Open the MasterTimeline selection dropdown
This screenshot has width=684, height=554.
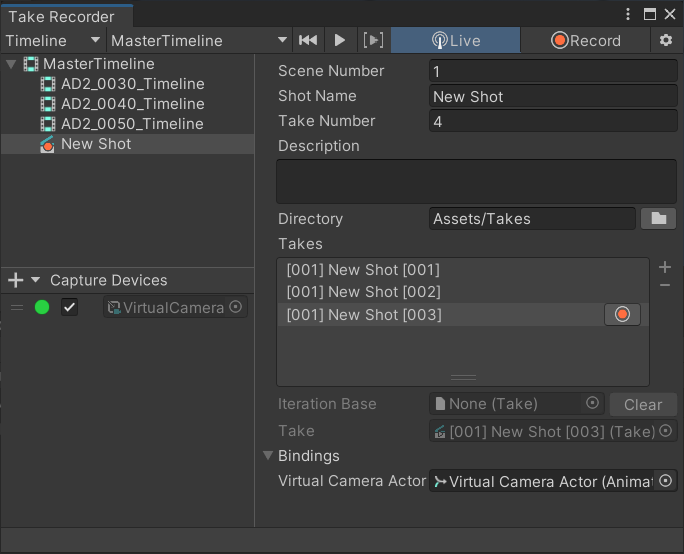198,41
